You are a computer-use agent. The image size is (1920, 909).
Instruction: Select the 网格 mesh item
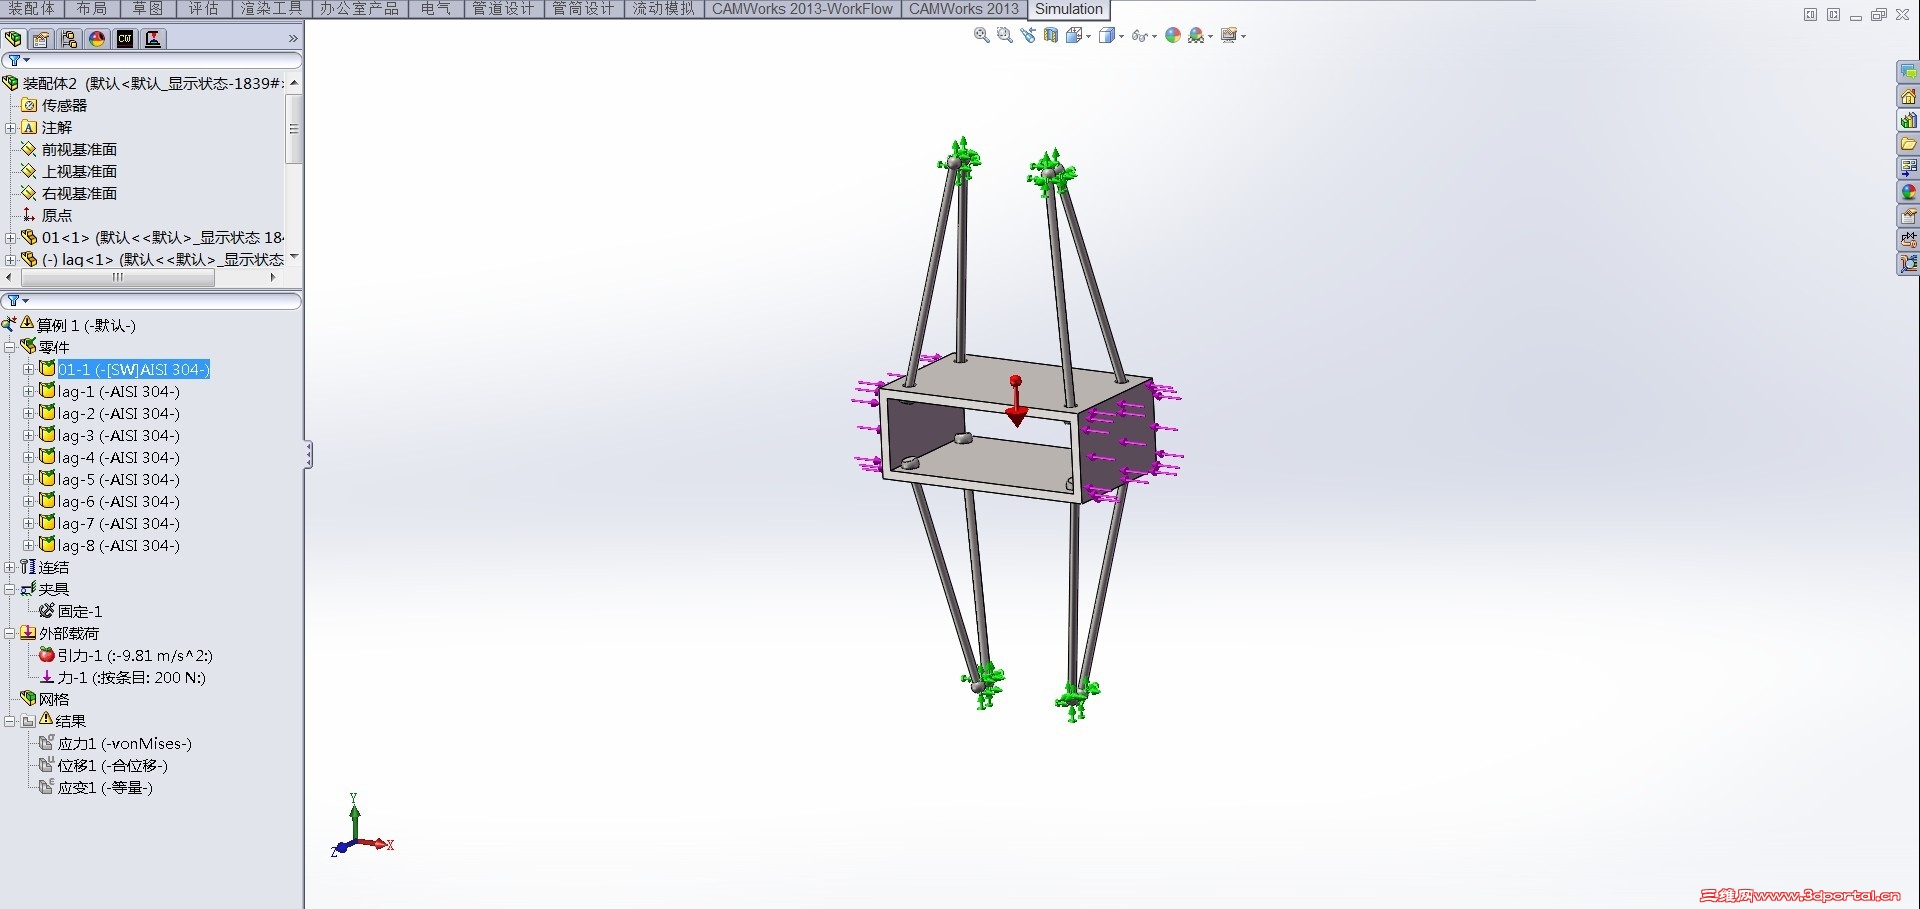54,700
